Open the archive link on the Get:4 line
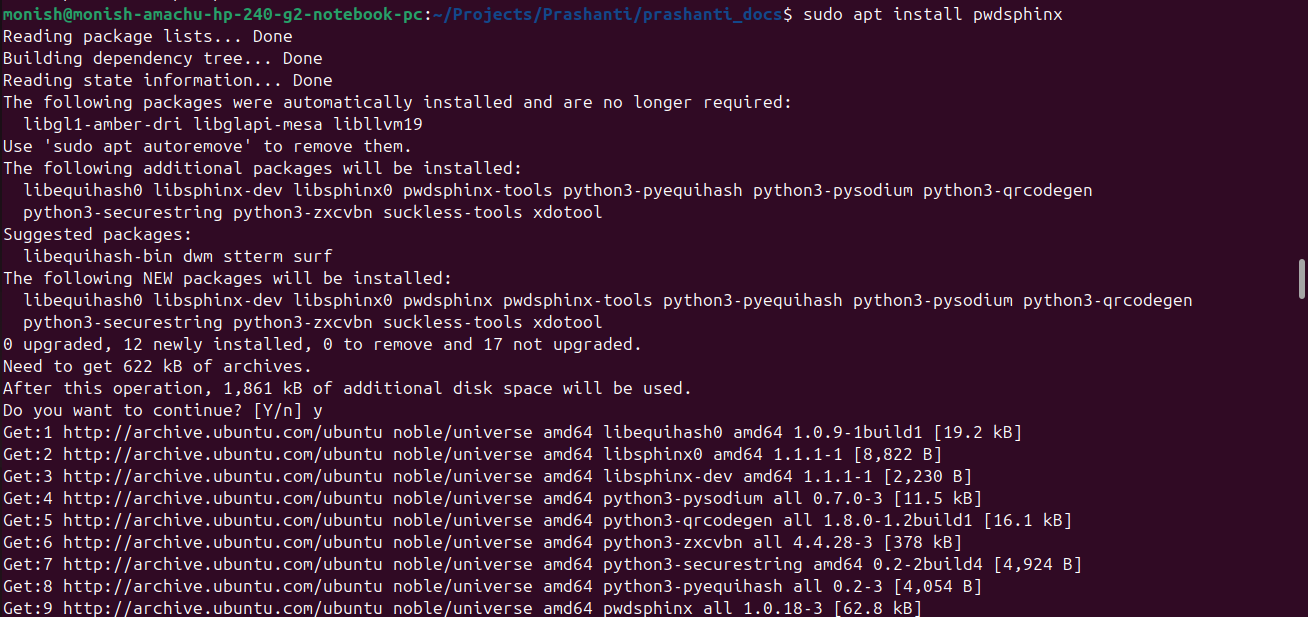1308x617 pixels. point(222,498)
